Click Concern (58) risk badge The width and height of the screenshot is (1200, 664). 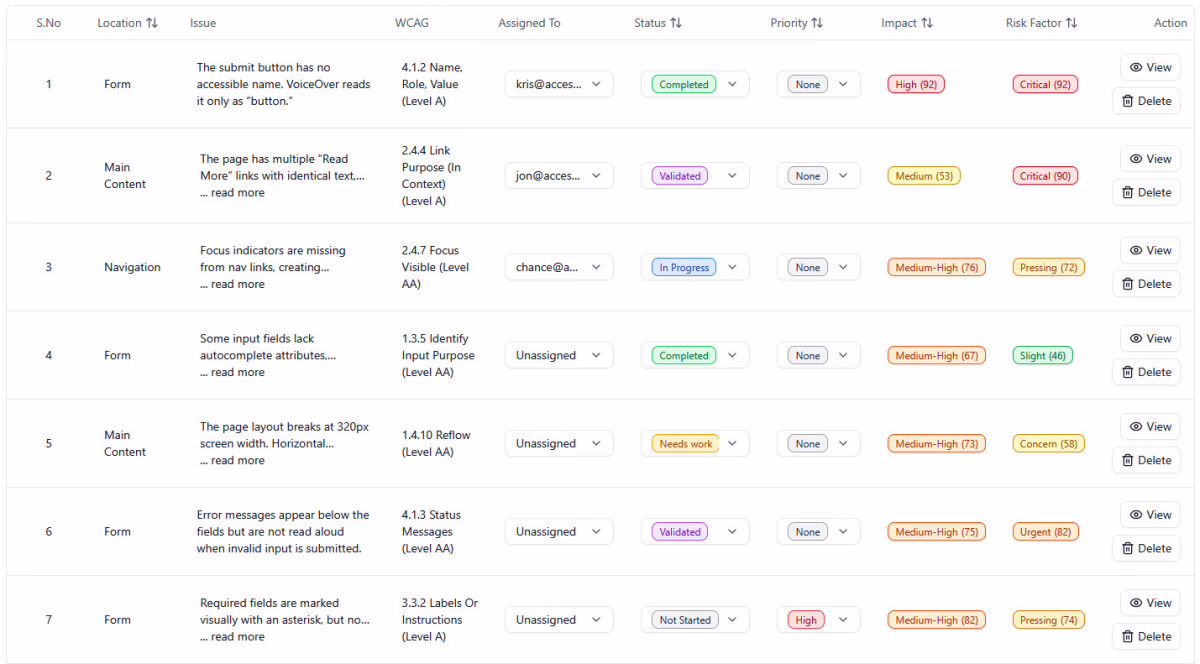[x=1049, y=444]
